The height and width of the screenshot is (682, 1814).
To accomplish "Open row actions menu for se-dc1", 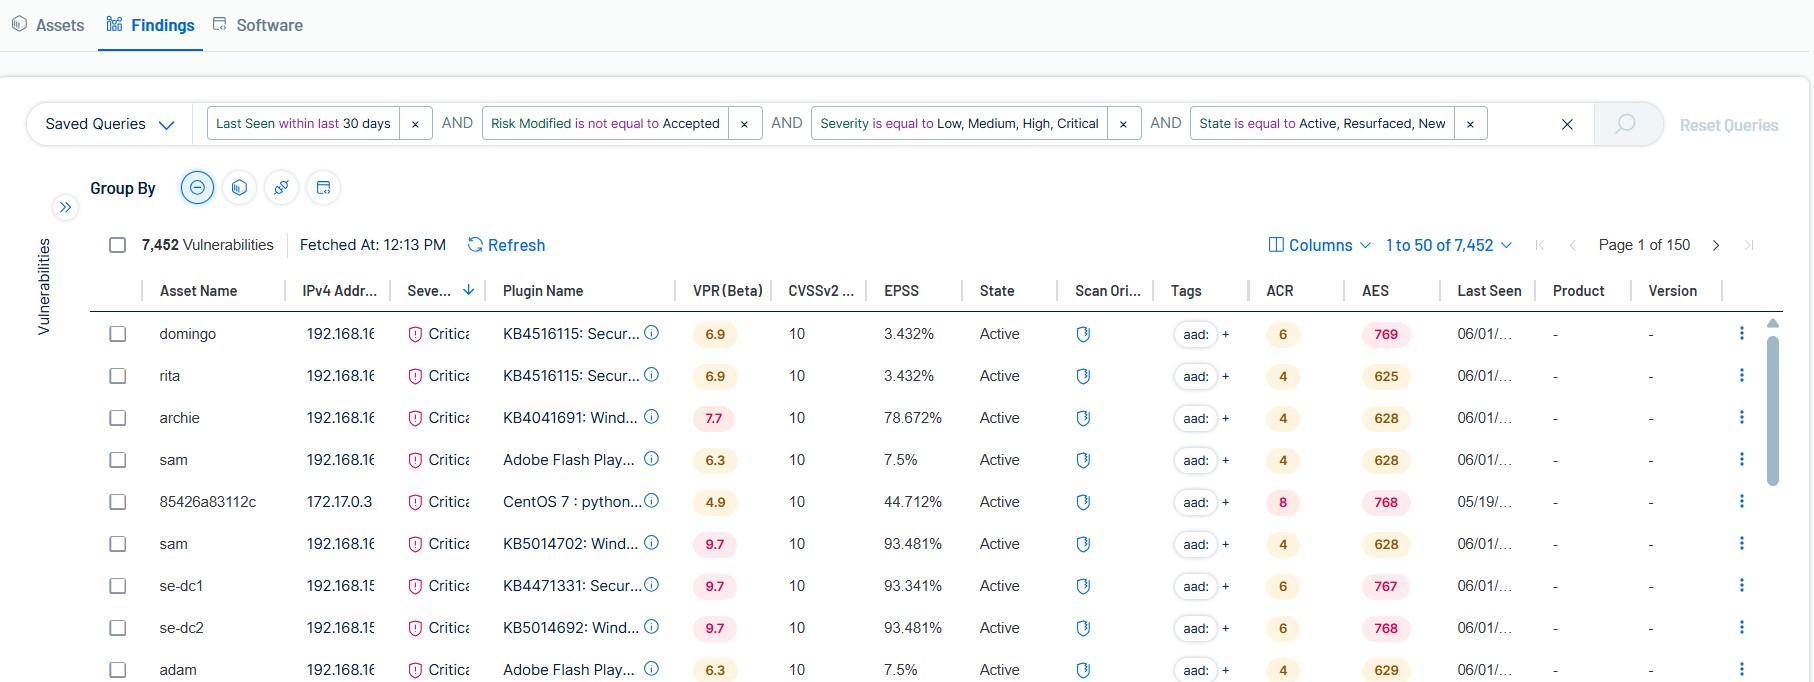I will pyautogui.click(x=1742, y=585).
